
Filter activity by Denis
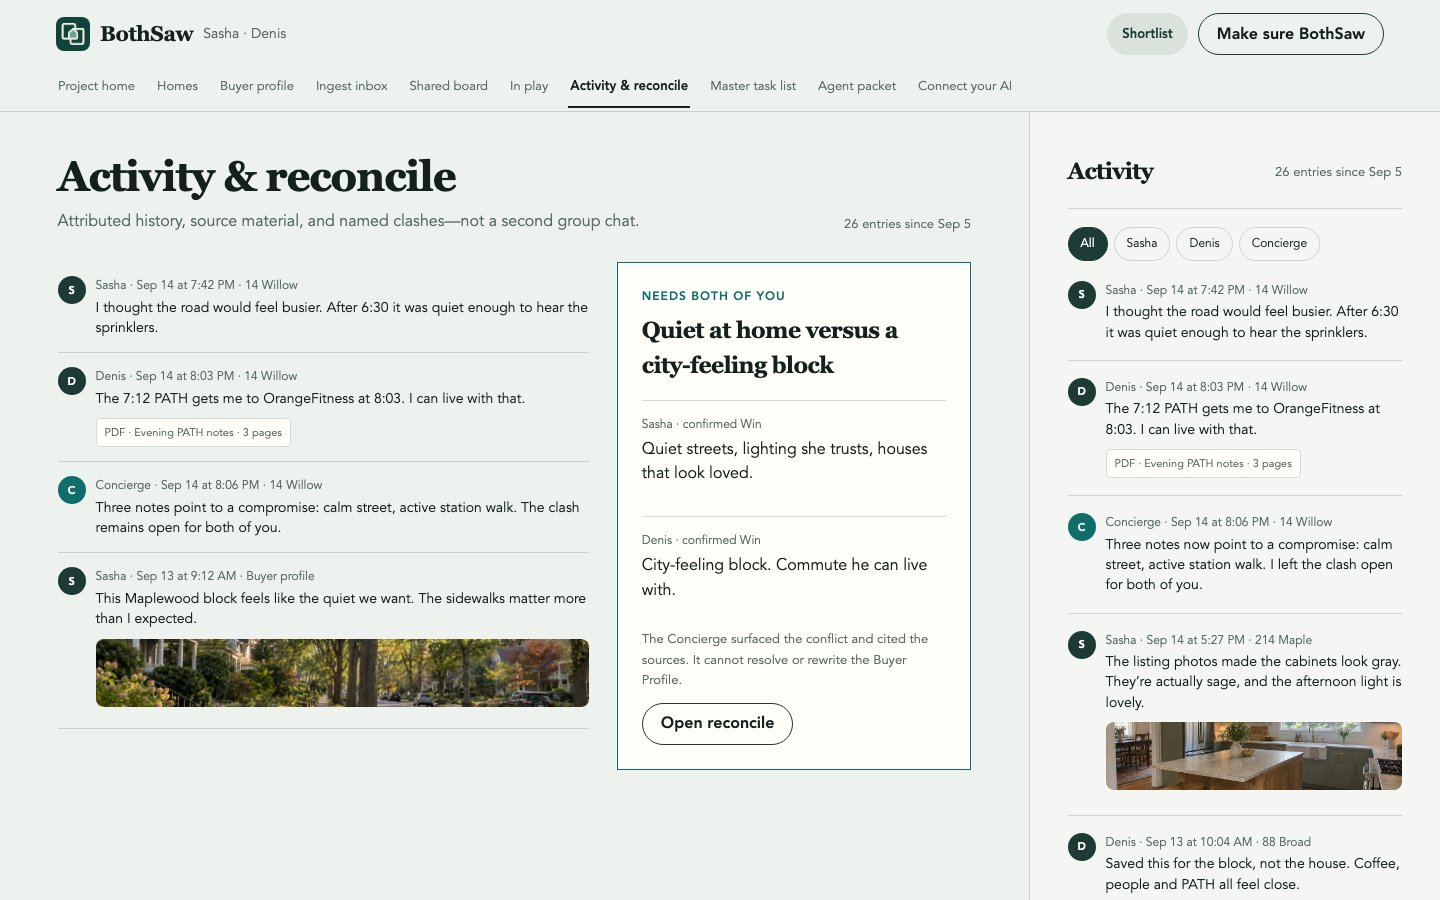[x=1204, y=243]
